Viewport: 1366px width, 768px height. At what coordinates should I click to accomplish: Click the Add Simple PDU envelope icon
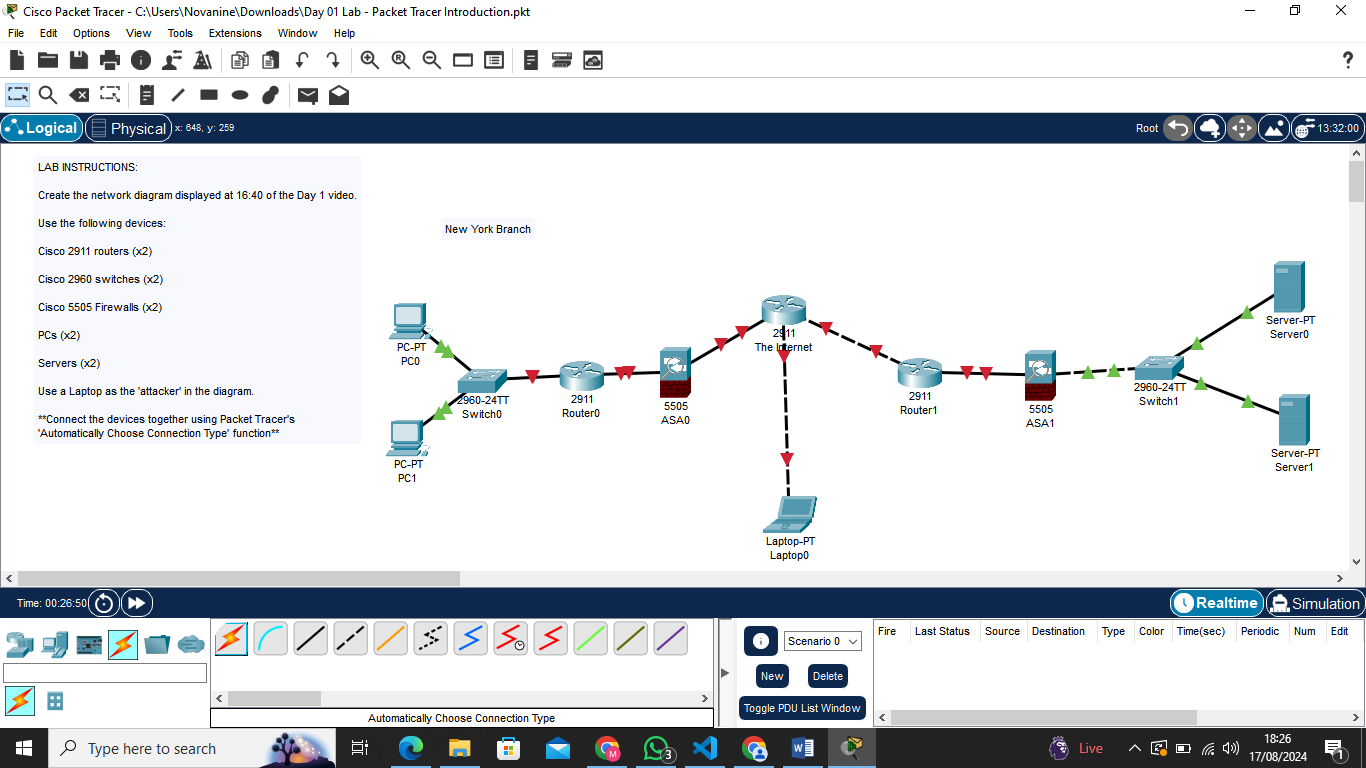pos(308,95)
